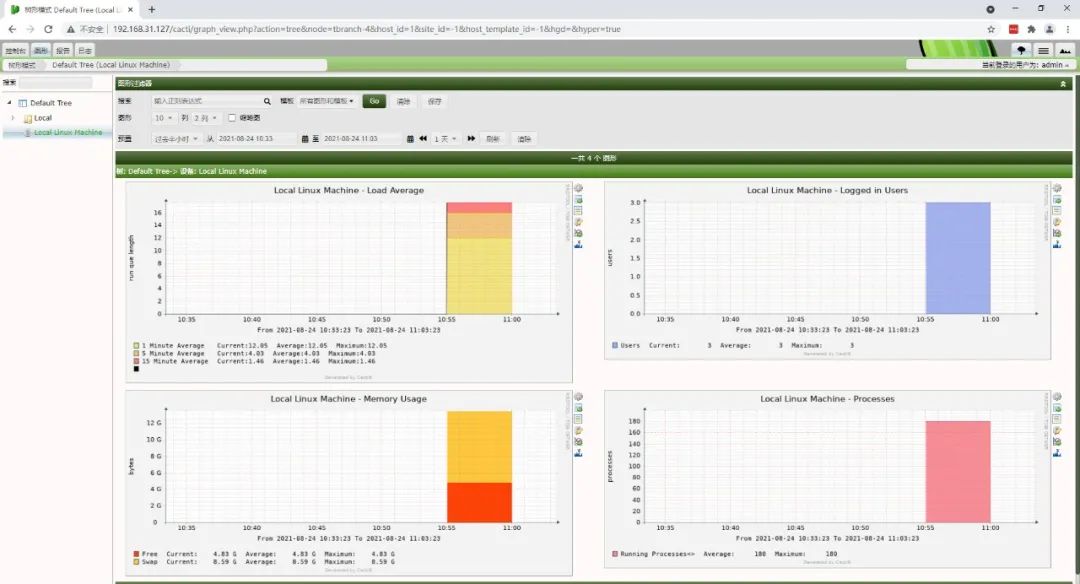
Task: Toggle the thumbnails checkbox in the graph filter
Action: coord(232,118)
